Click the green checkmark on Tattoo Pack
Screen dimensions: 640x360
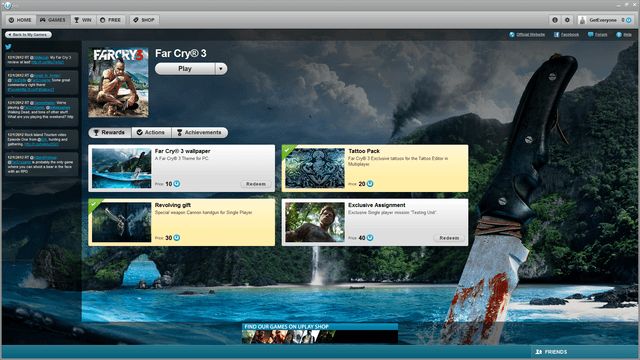(x=287, y=150)
